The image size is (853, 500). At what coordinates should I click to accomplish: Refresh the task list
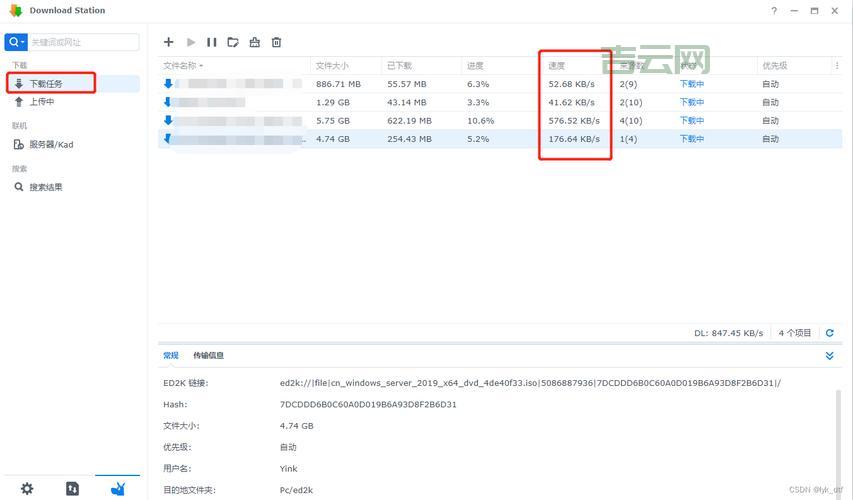(x=830, y=333)
